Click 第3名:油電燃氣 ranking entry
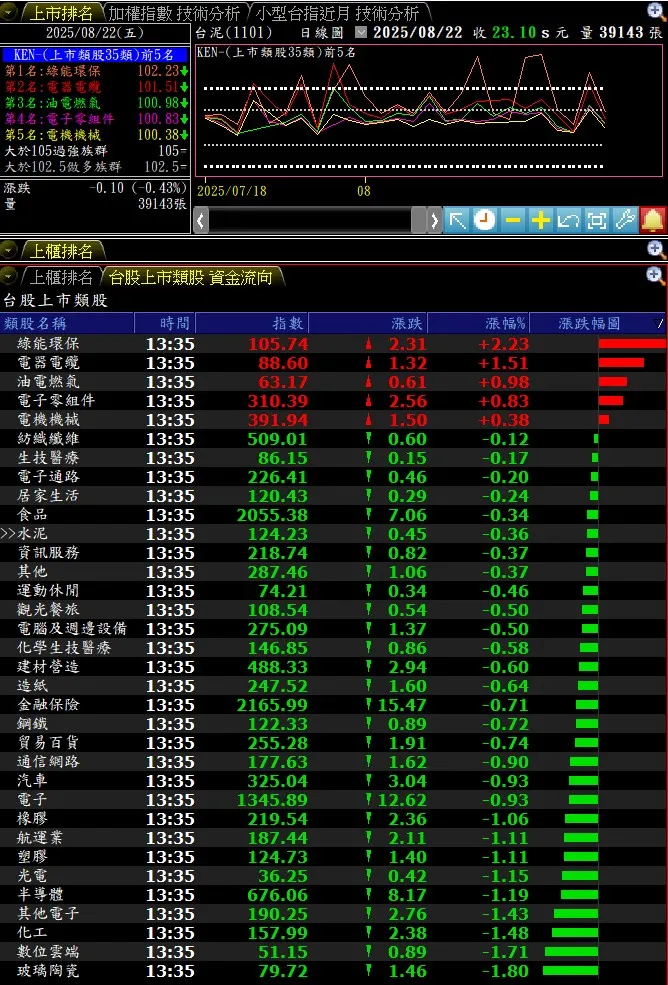Image resolution: width=668 pixels, height=985 pixels. pyautogui.click(x=96, y=102)
